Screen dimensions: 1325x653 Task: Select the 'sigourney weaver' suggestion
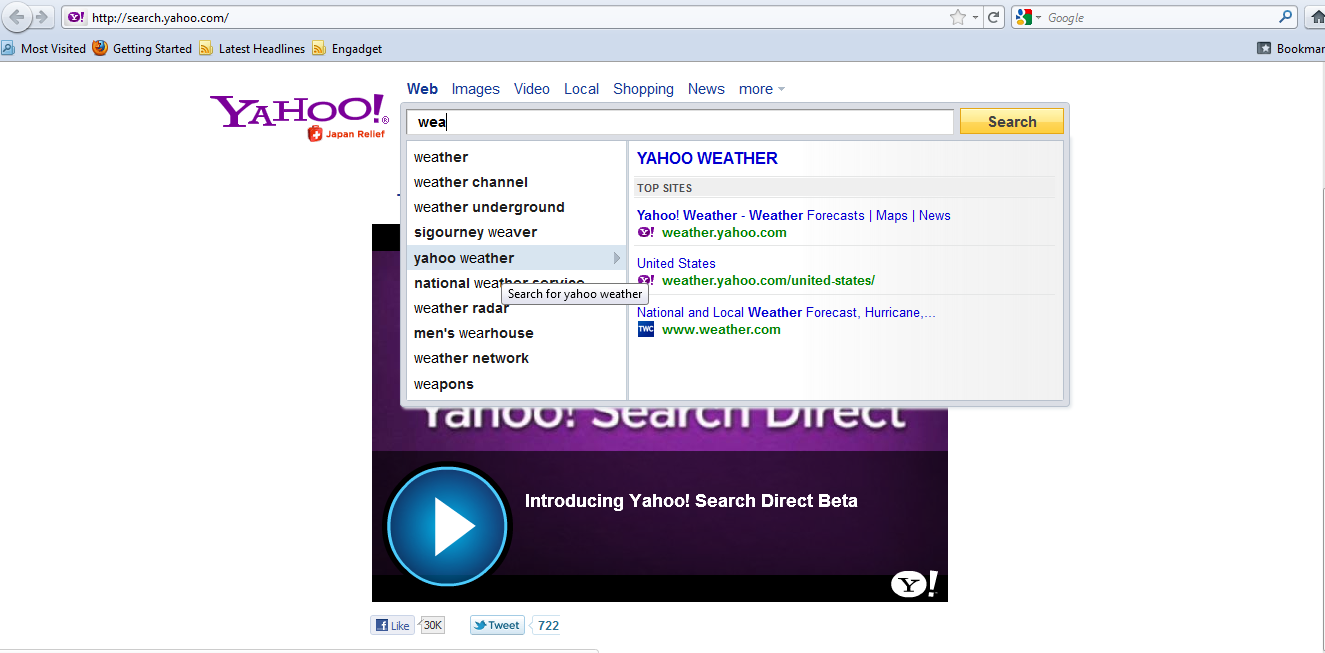click(x=517, y=232)
